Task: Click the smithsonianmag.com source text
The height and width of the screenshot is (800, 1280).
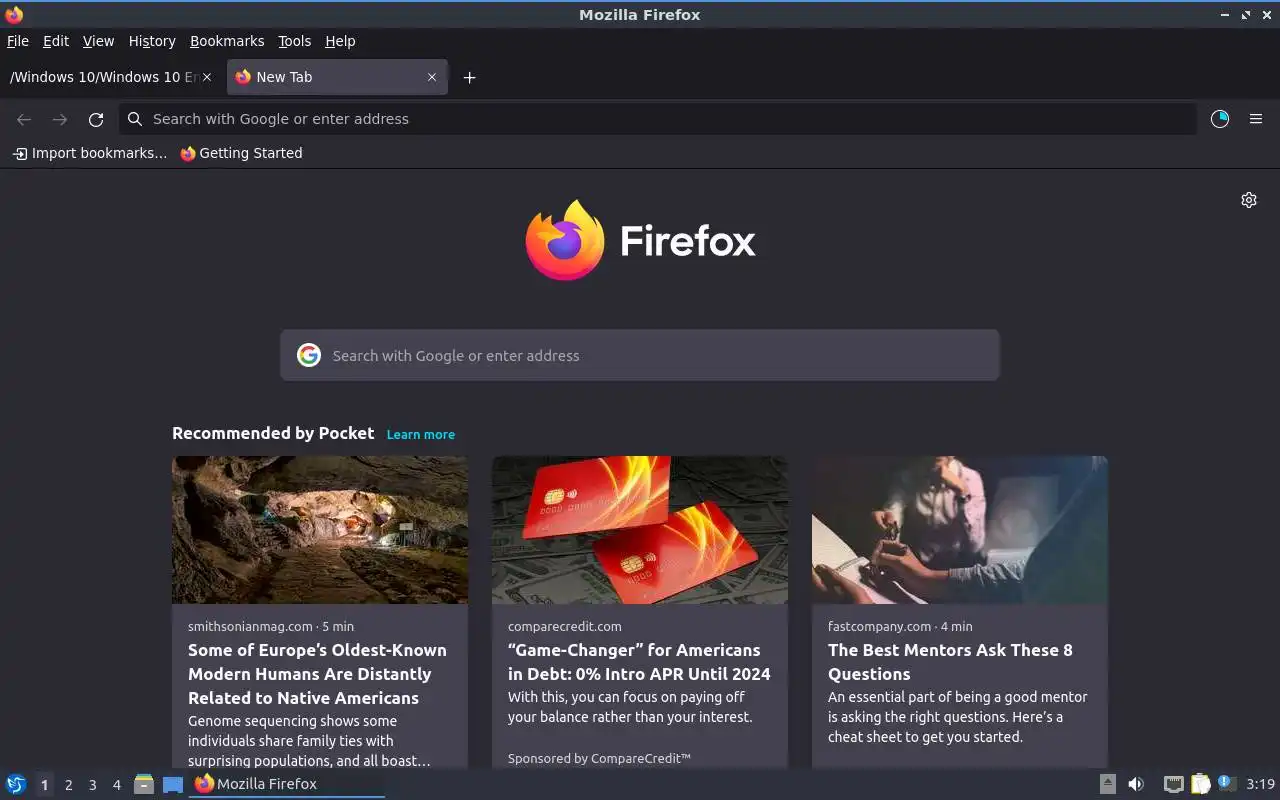Action: coord(250,626)
